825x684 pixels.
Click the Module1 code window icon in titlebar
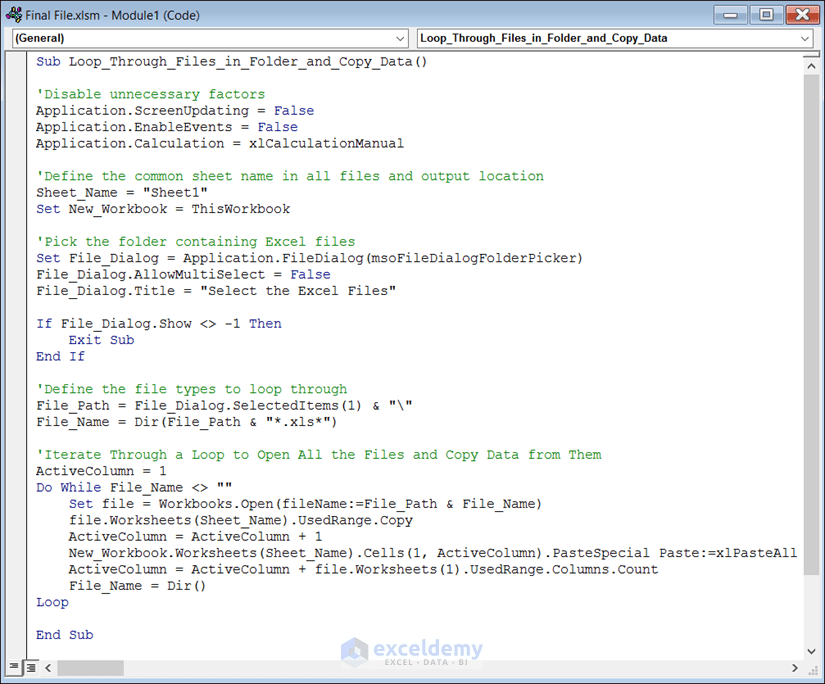tap(11, 15)
